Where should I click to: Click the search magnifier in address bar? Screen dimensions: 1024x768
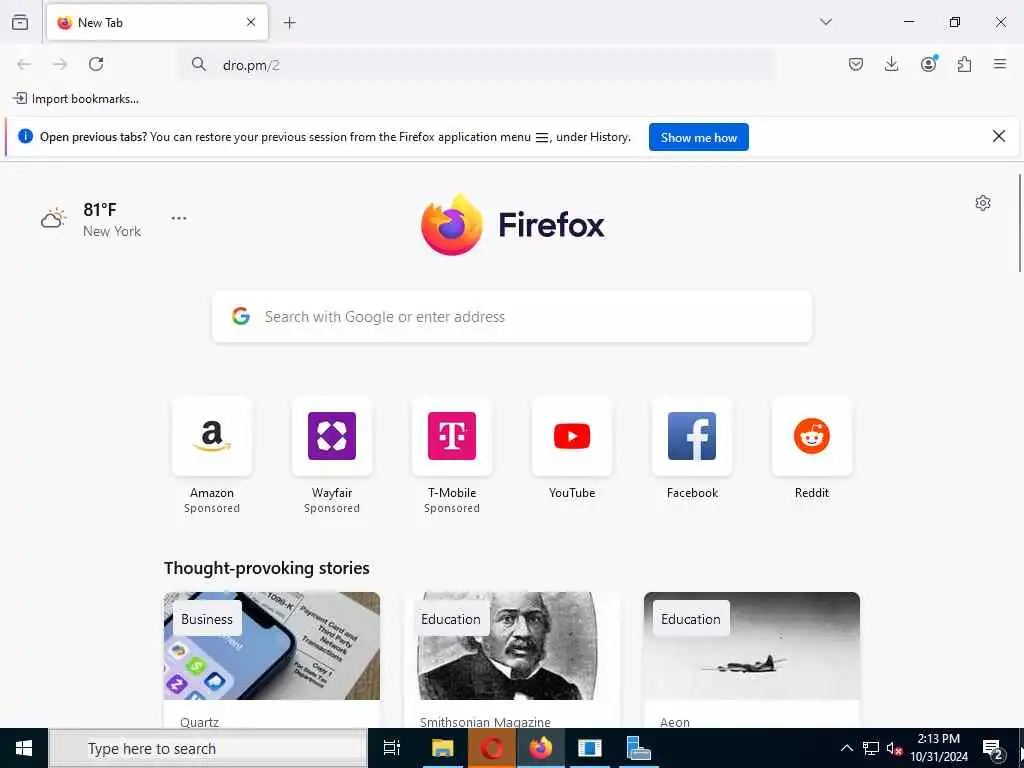pos(199,64)
